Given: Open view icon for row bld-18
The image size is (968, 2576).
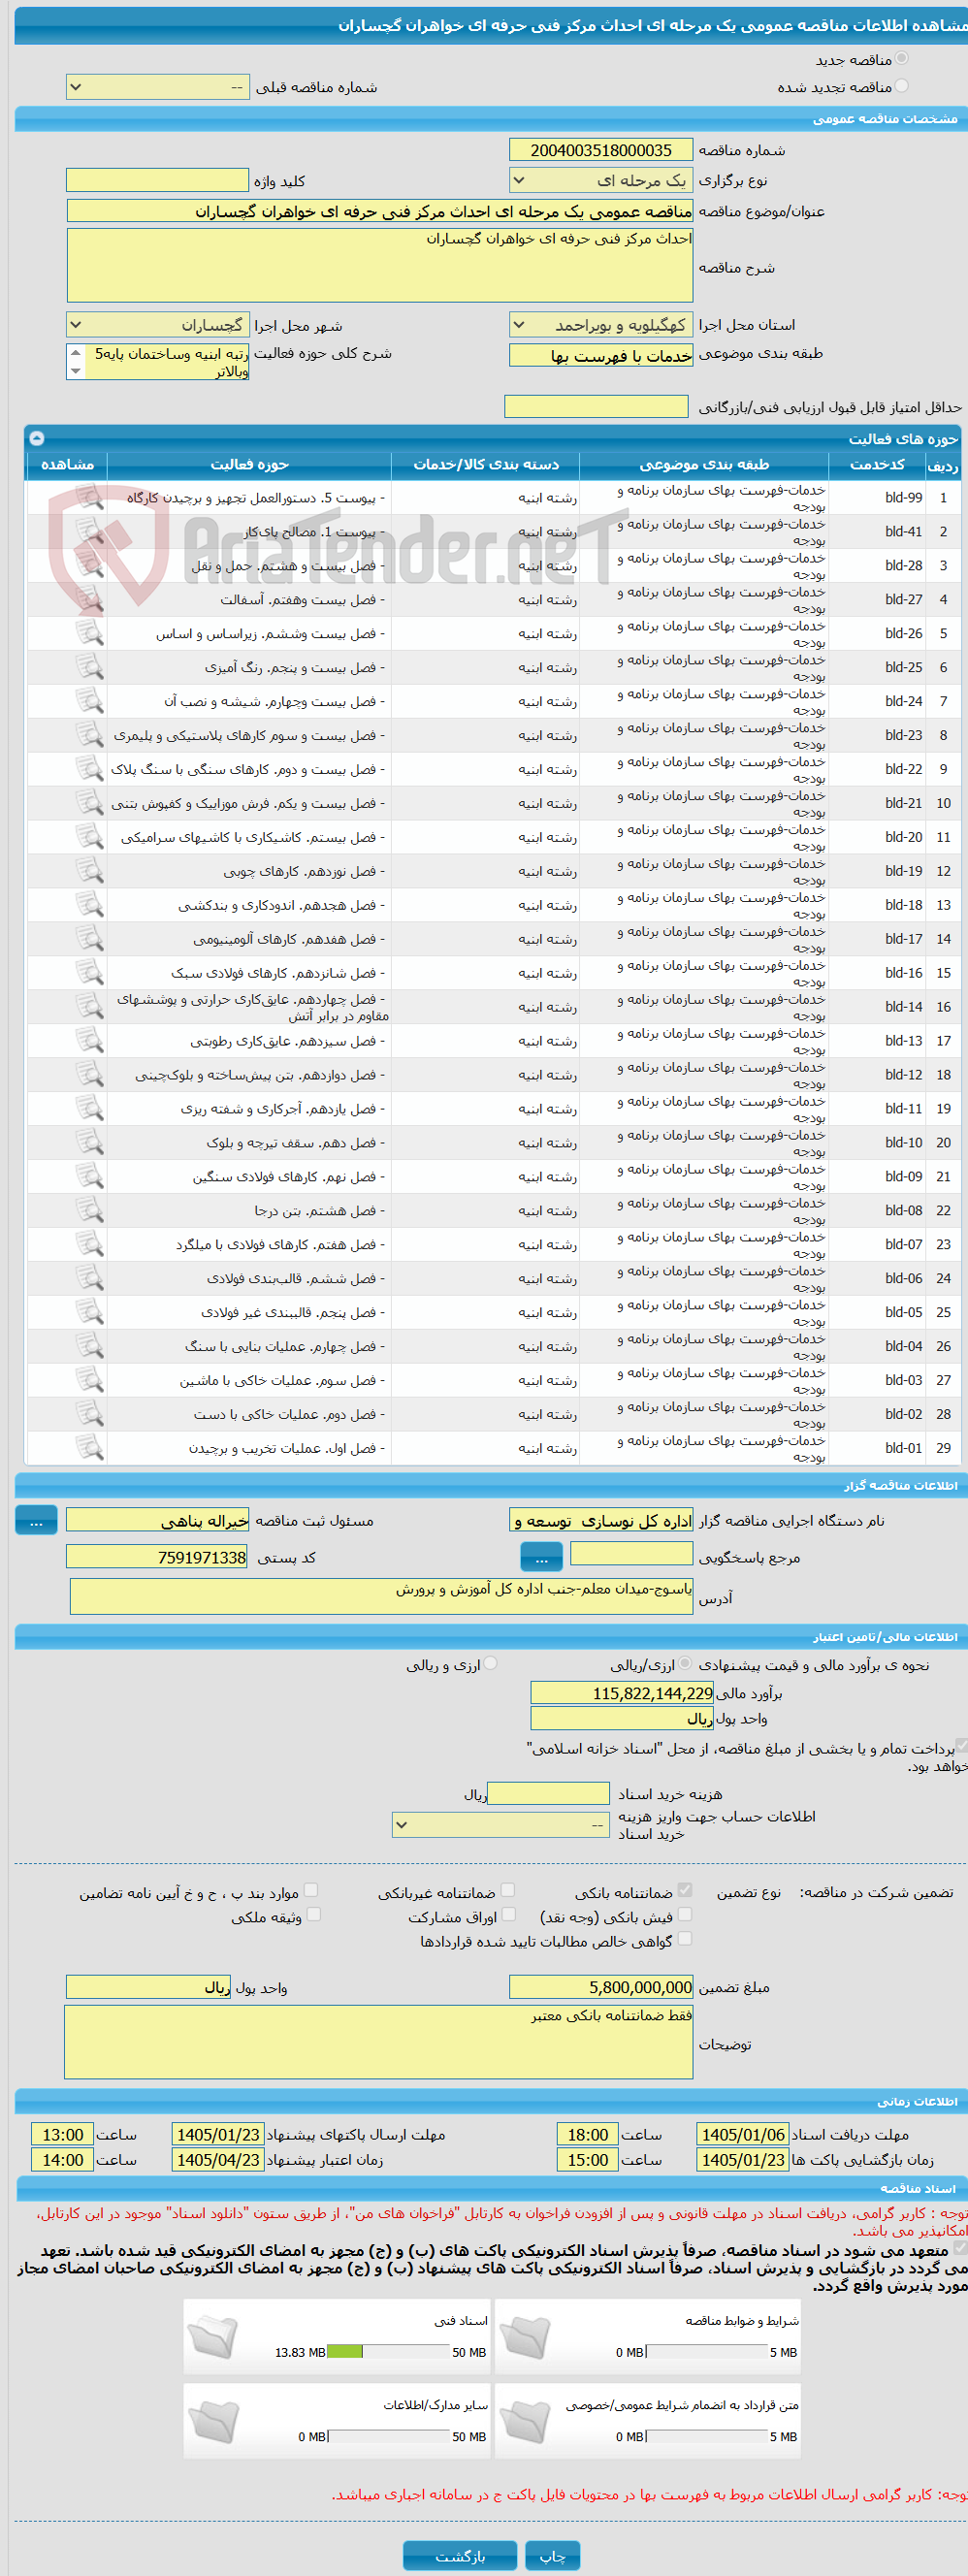Looking at the screenshot, I should (90, 905).
